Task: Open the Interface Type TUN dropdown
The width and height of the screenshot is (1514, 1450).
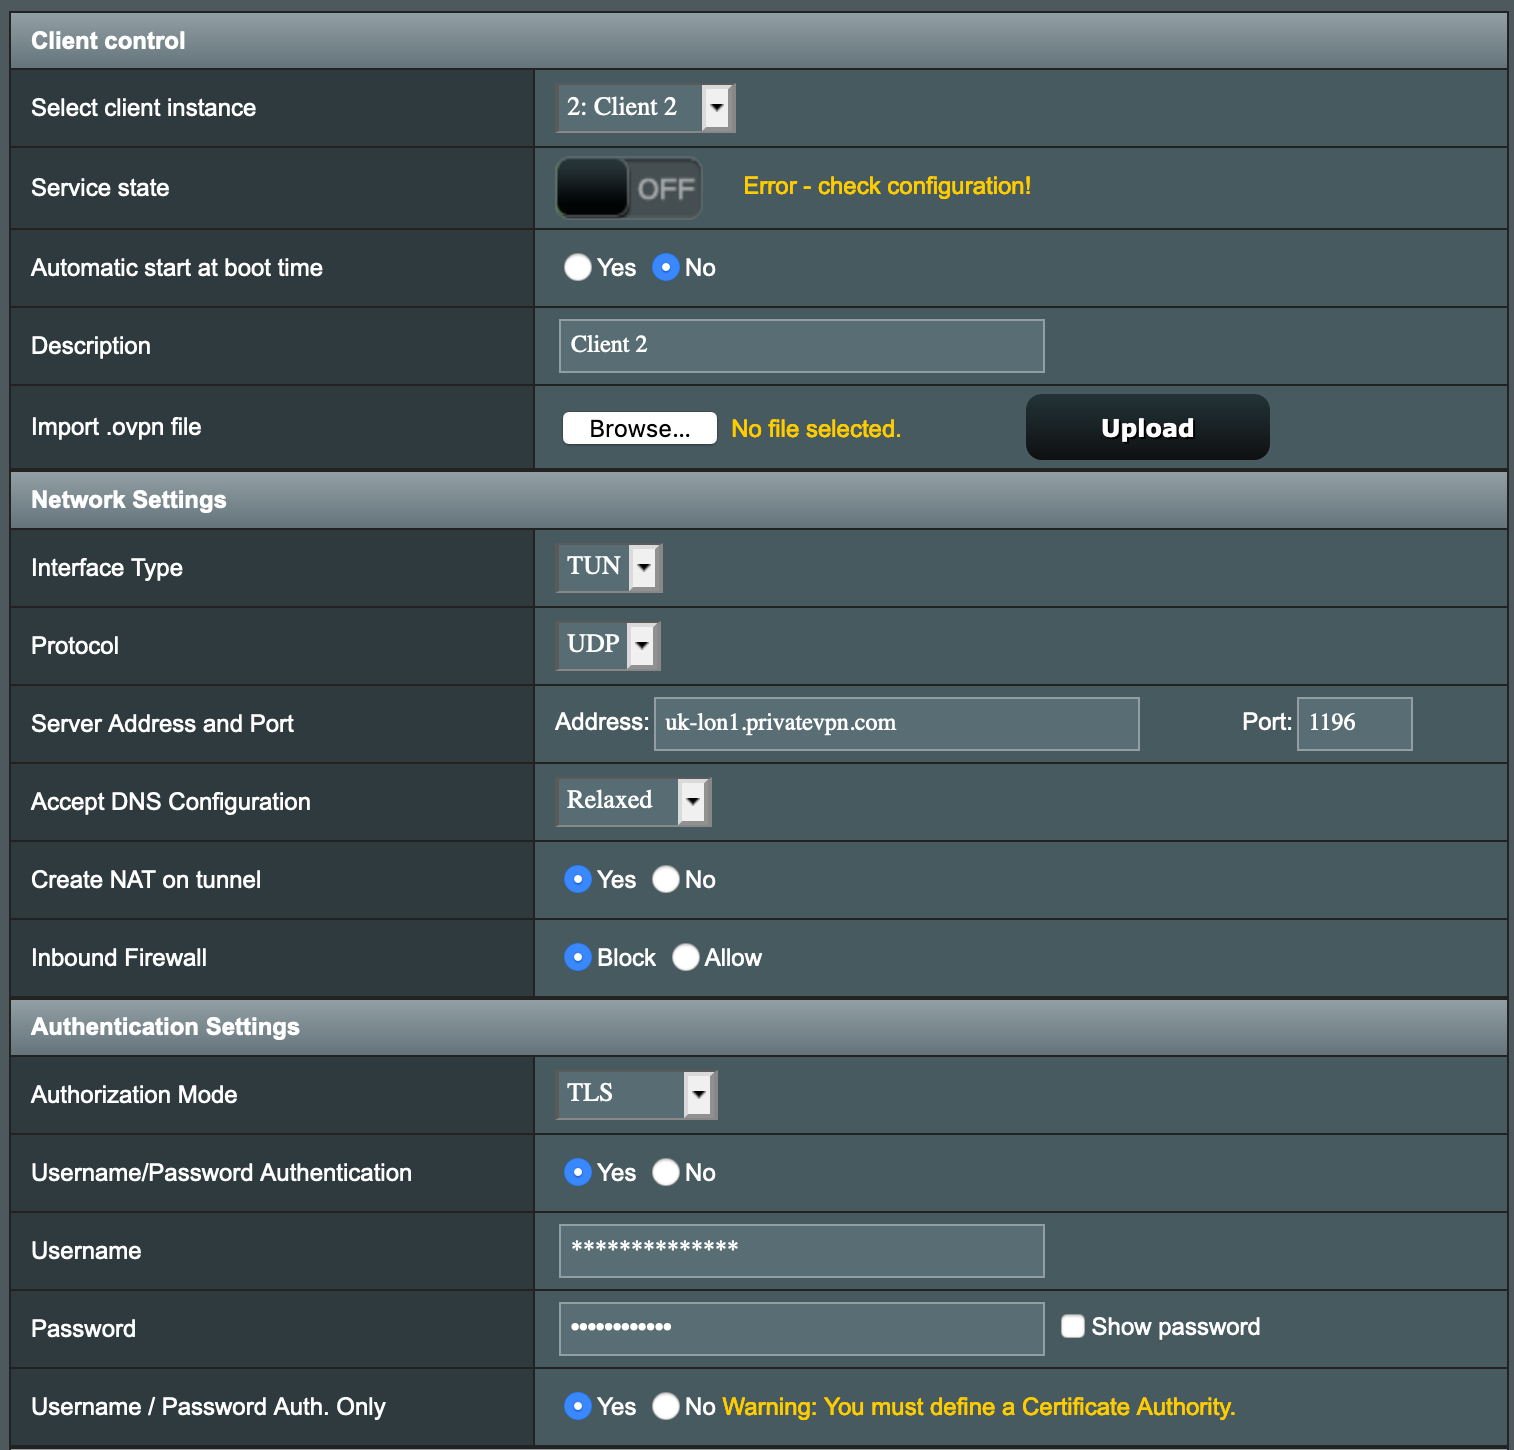Action: (609, 568)
